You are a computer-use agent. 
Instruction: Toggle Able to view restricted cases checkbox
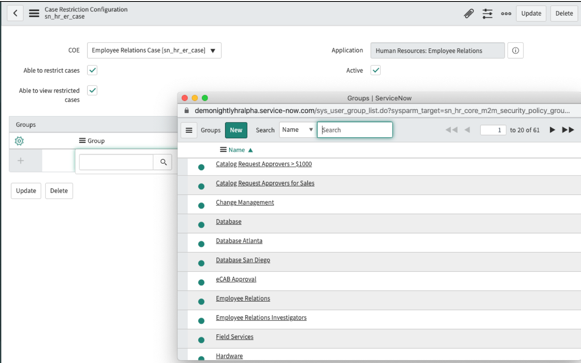(92, 90)
